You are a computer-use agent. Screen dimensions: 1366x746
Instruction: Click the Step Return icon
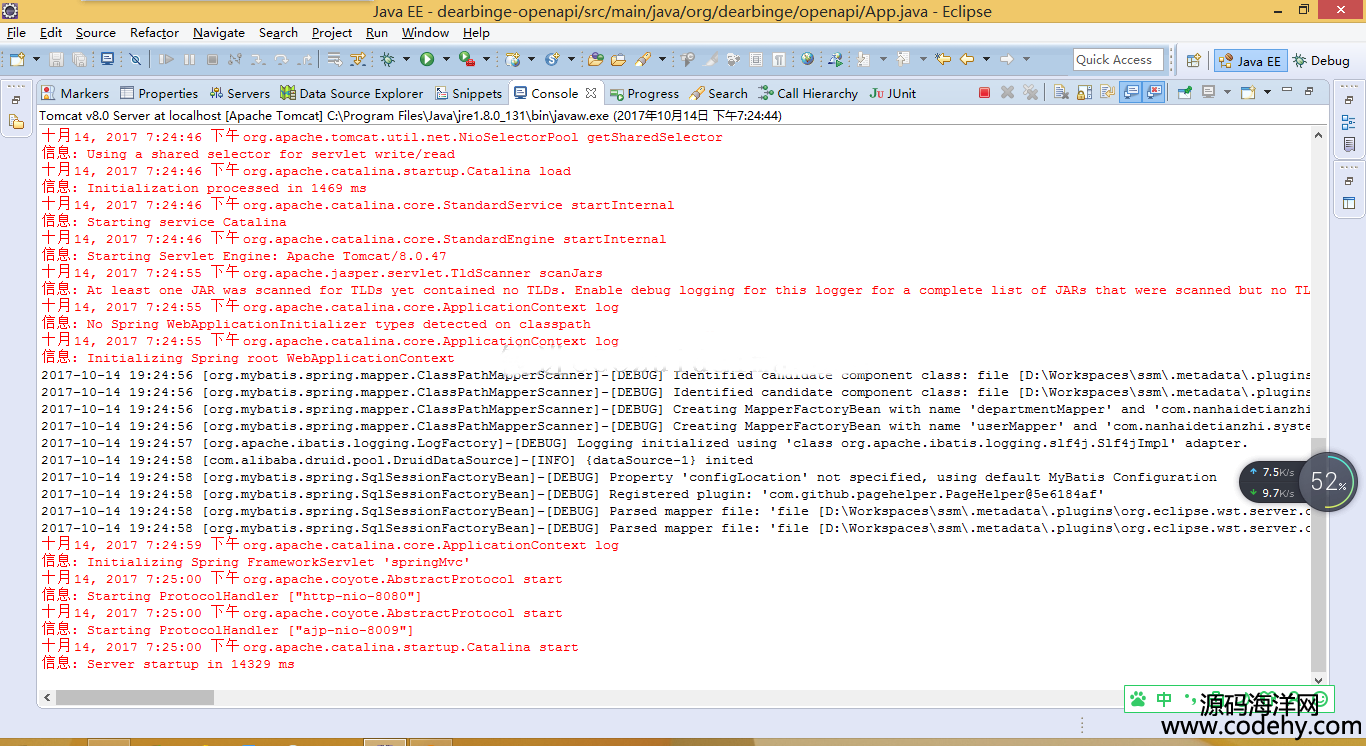(305, 59)
